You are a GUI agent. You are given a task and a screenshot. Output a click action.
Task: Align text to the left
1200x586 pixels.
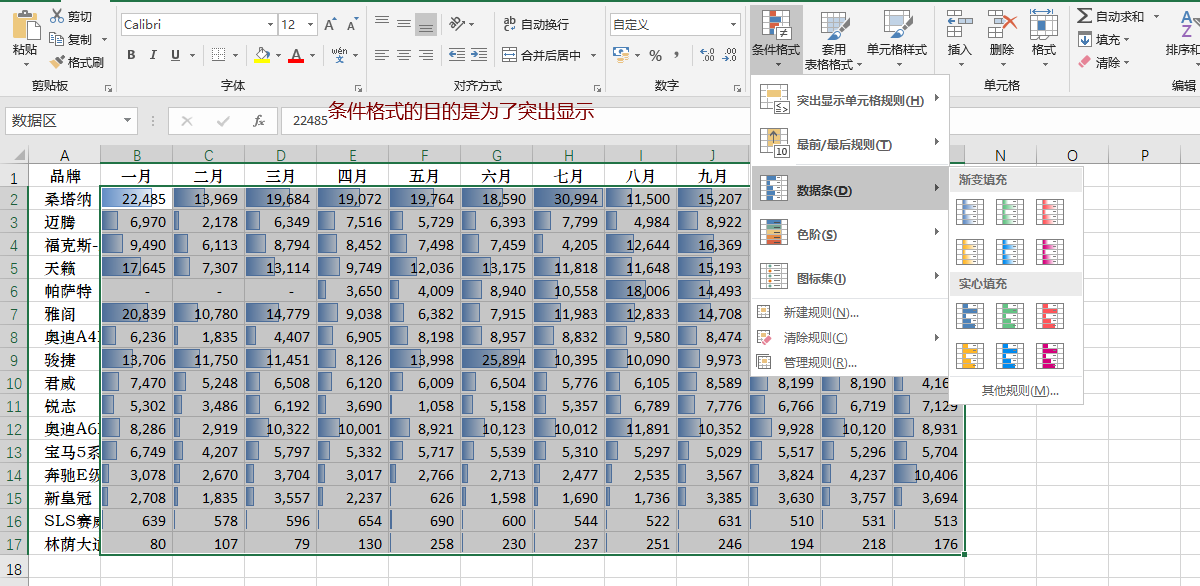pos(382,55)
